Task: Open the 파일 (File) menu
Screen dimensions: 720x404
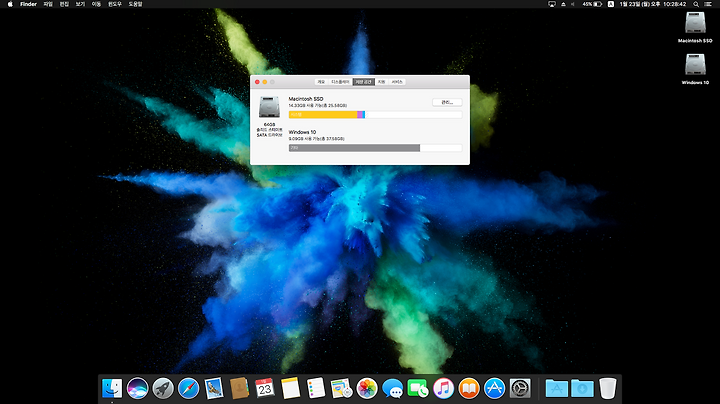Action: click(48, 4)
